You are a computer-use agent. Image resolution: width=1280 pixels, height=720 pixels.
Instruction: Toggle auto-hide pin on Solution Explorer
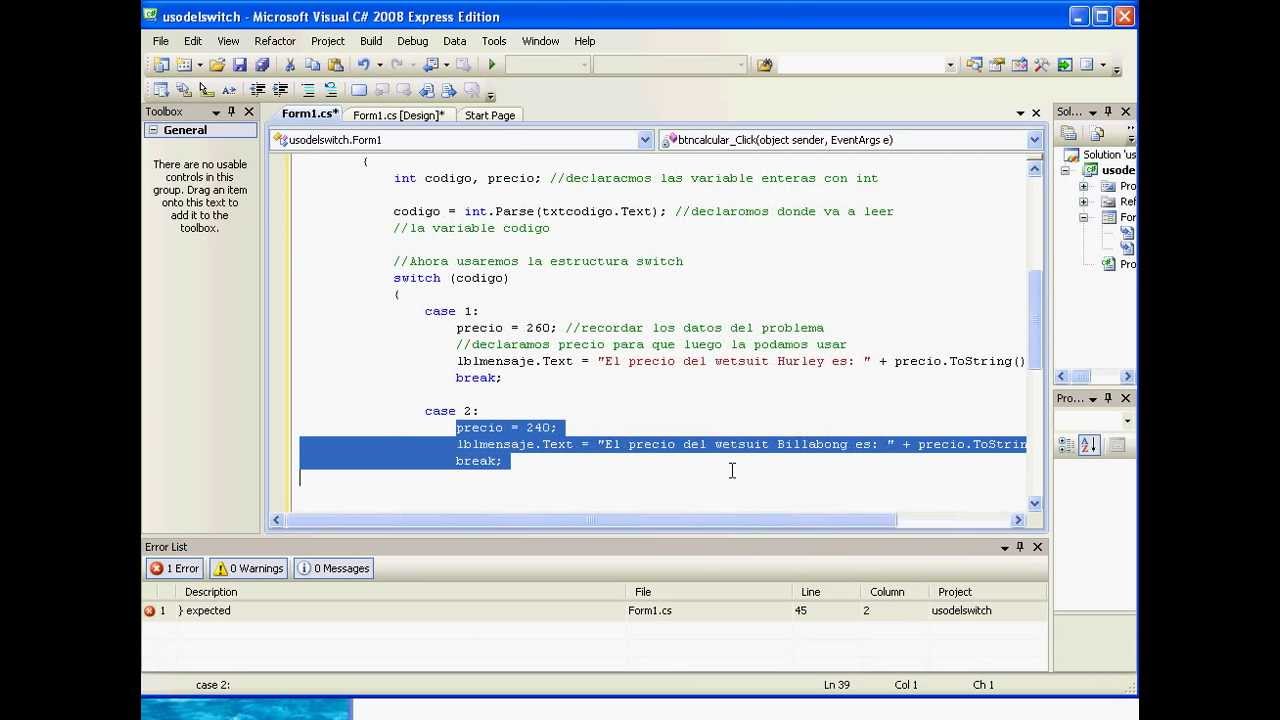pyautogui.click(x=1108, y=112)
